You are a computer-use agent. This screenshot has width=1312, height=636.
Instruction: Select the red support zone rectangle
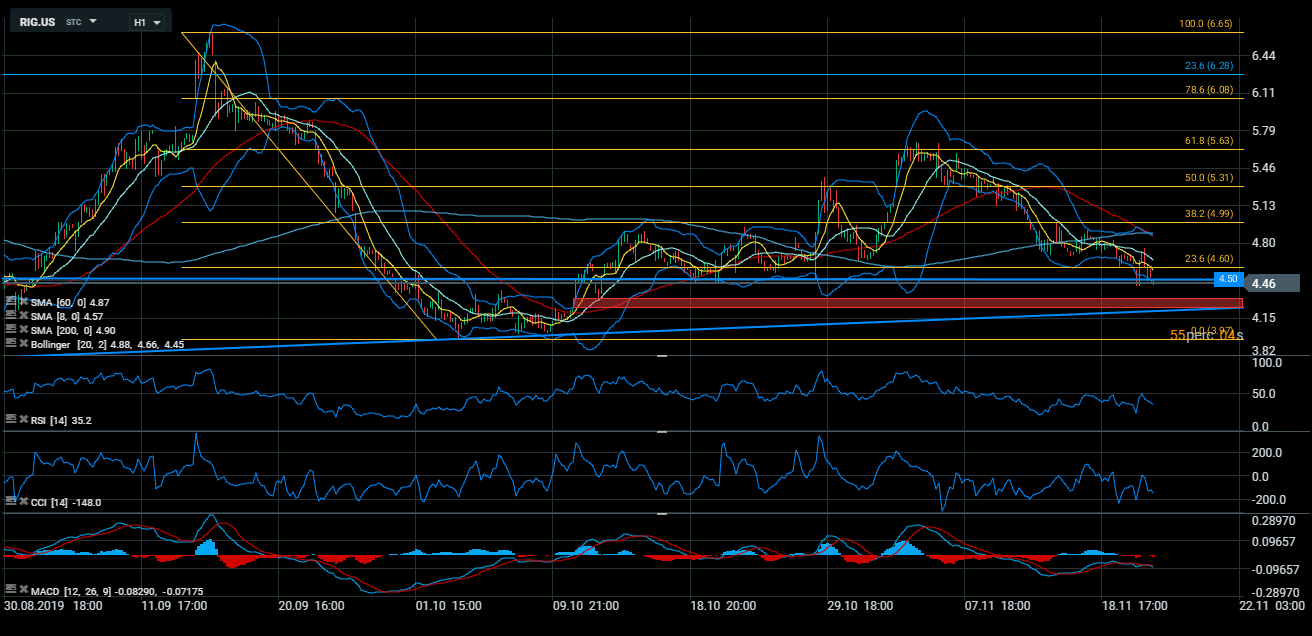pyautogui.click(x=900, y=303)
